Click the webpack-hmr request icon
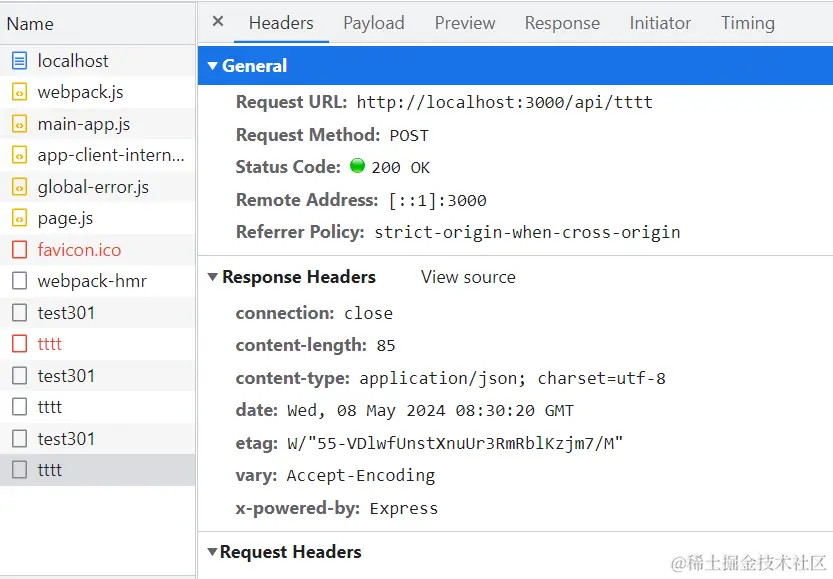 coord(19,281)
